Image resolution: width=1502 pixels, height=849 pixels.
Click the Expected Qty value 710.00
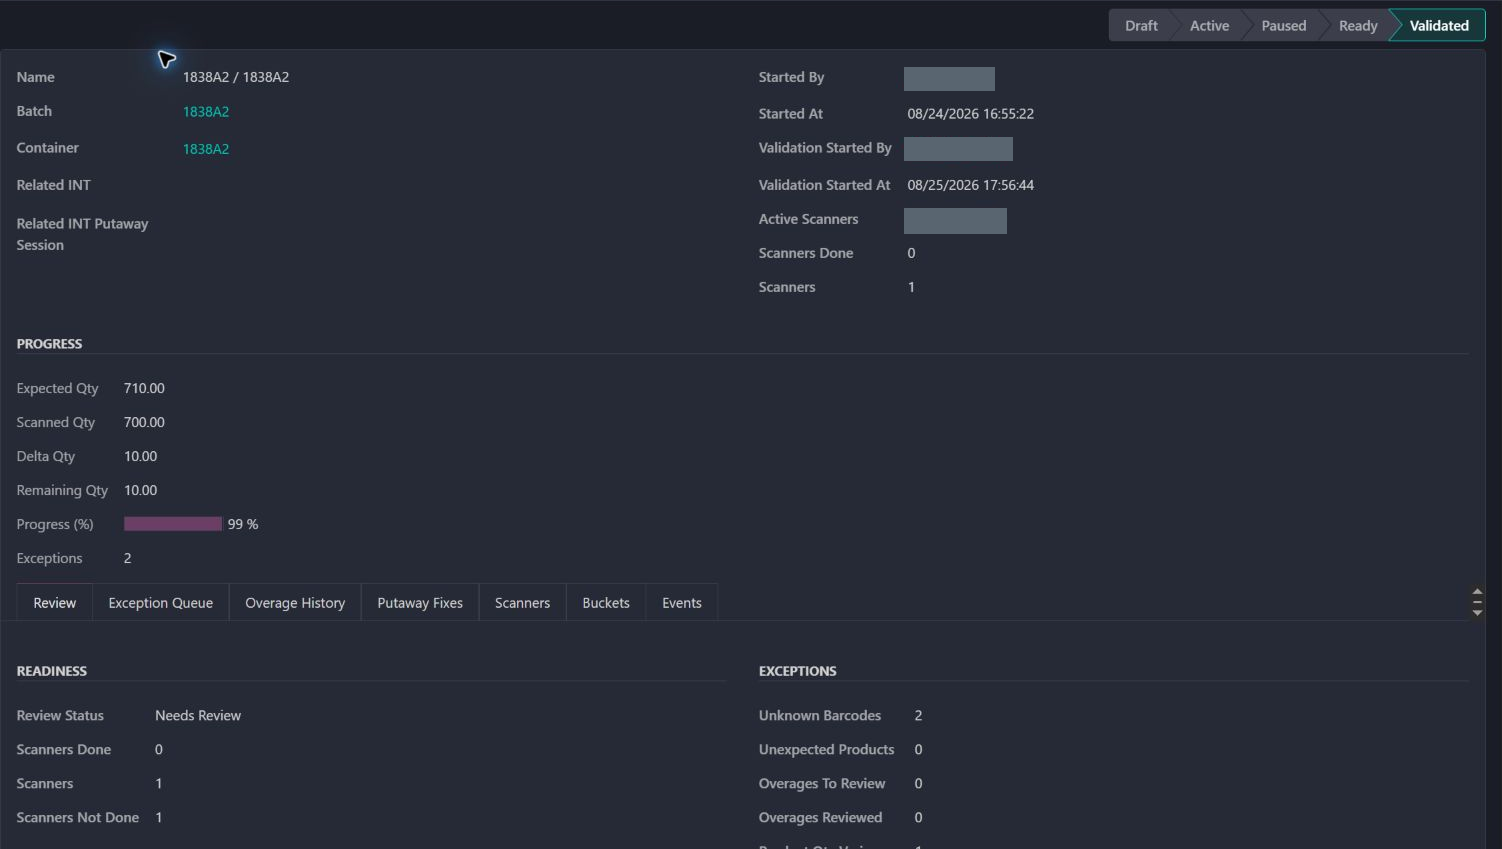(x=144, y=388)
